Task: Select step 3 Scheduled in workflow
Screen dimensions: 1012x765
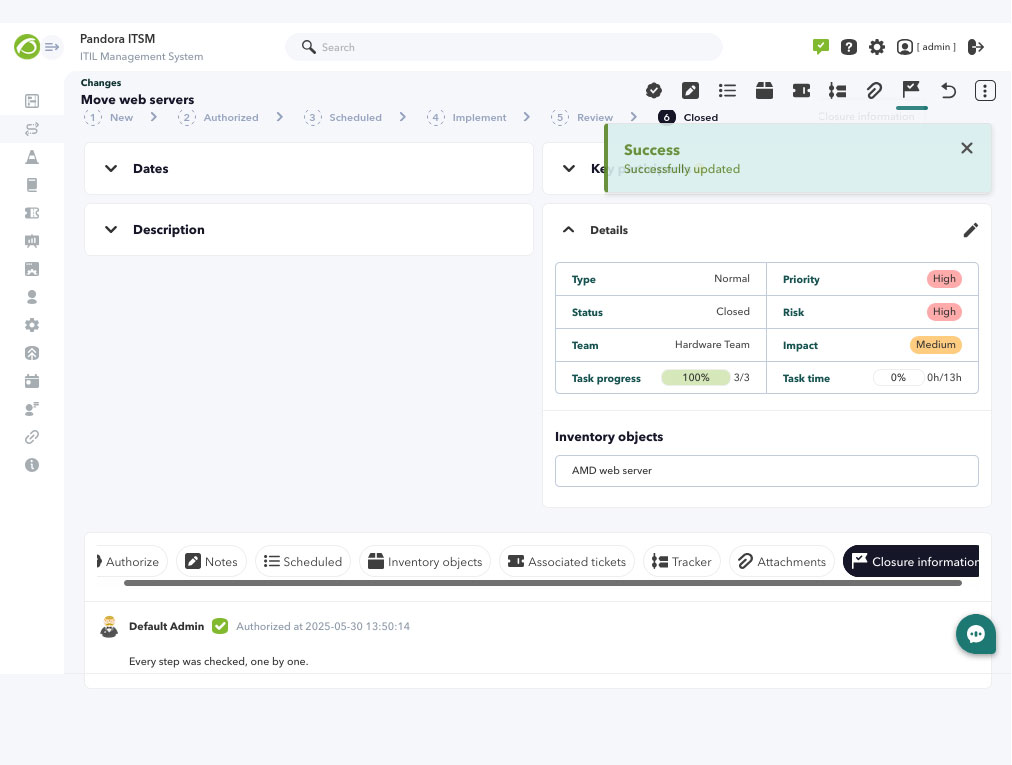Action: pyautogui.click(x=343, y=117)
